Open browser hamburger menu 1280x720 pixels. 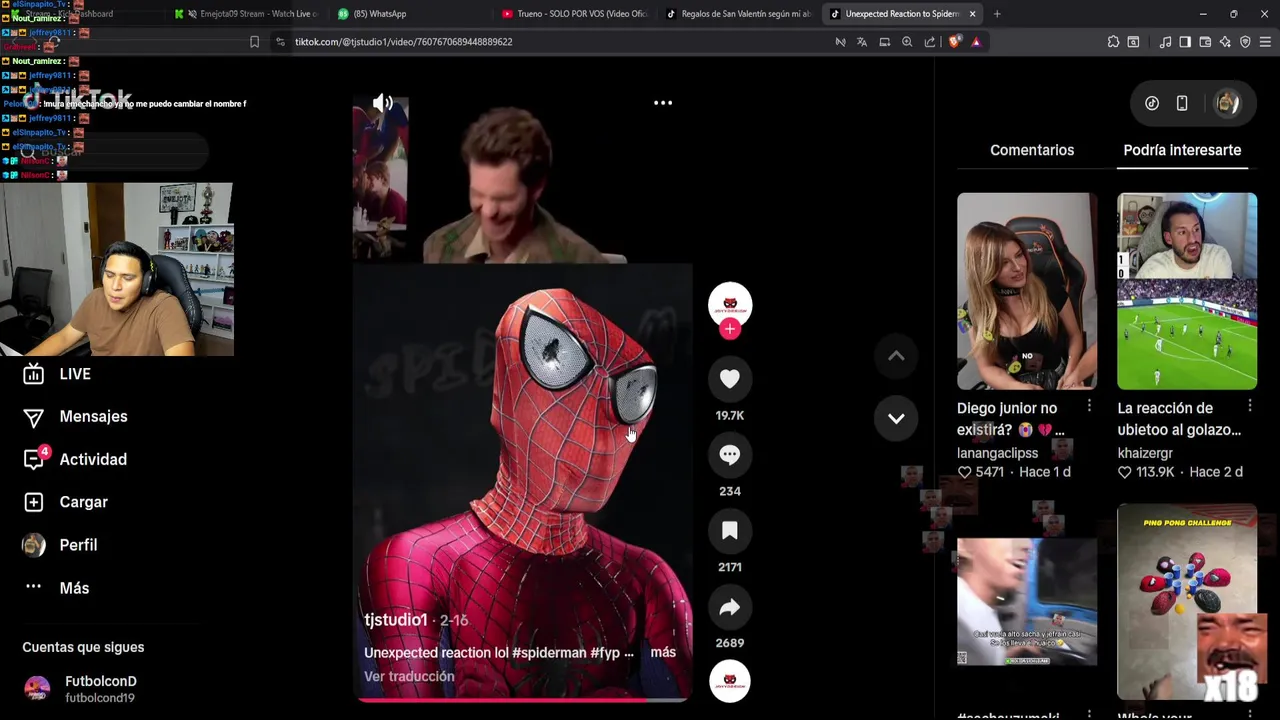coord(1265,42)
